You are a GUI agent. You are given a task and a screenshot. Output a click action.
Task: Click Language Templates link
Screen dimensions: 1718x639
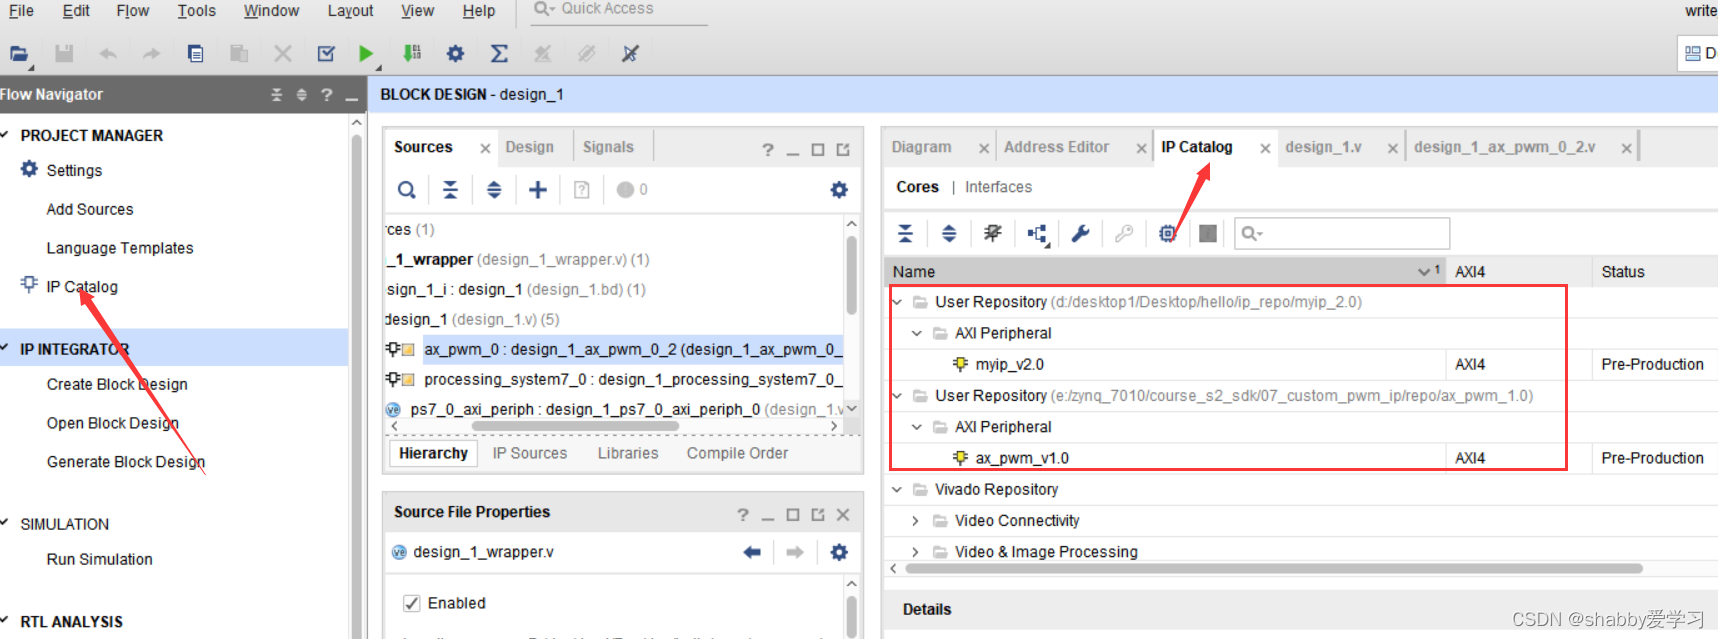[x=120, y=248]
